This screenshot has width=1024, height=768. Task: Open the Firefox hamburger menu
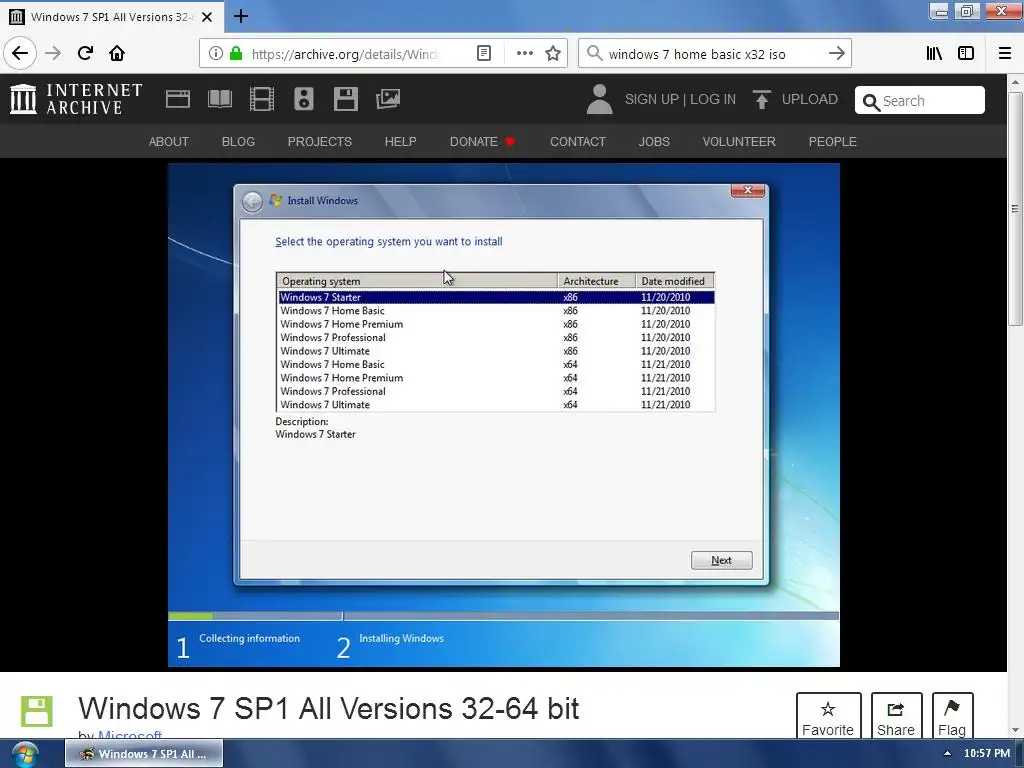coord(1005,54)
